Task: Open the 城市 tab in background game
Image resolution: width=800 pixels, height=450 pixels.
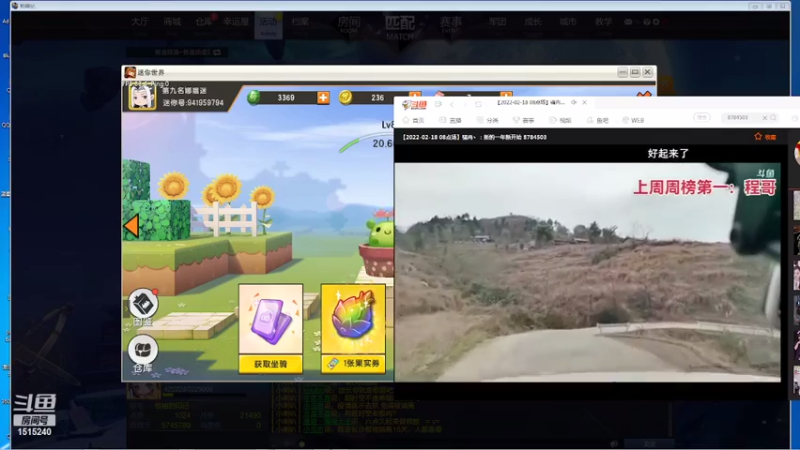Action: 568,24
